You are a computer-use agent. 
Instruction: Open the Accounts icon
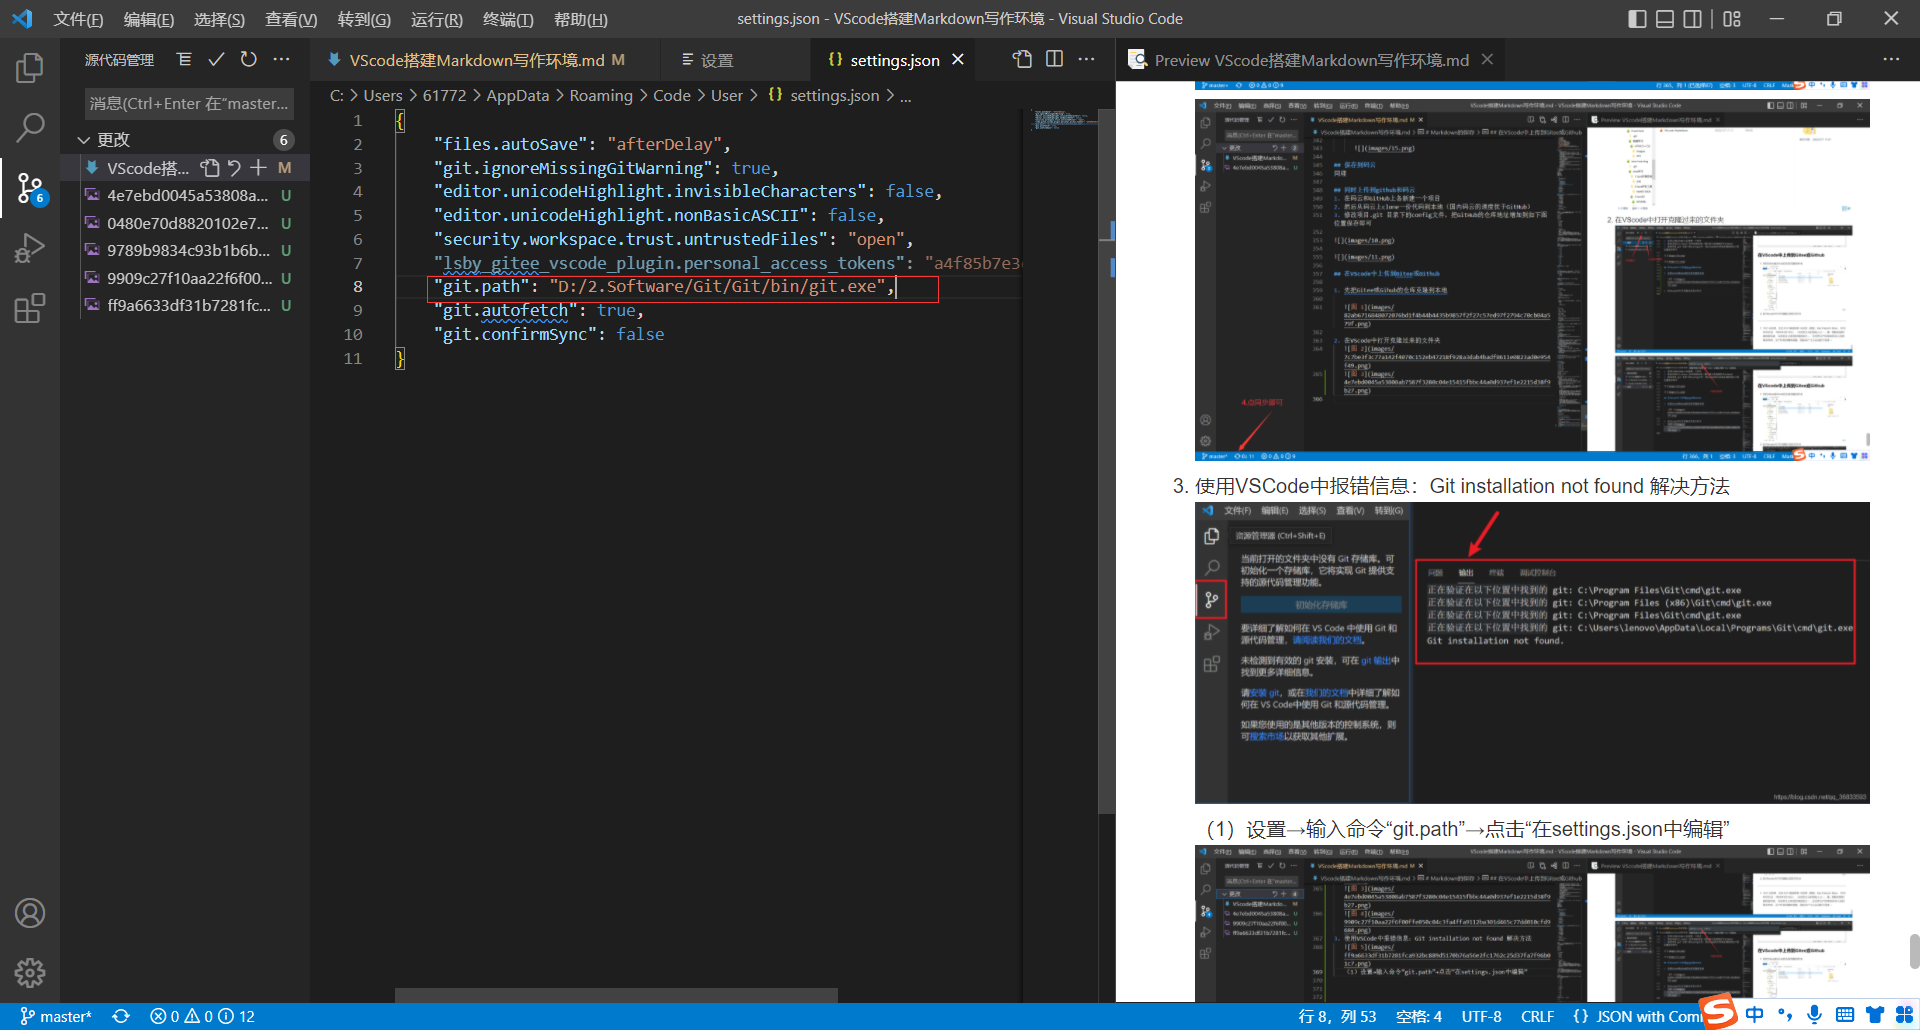tap(30, 913)
